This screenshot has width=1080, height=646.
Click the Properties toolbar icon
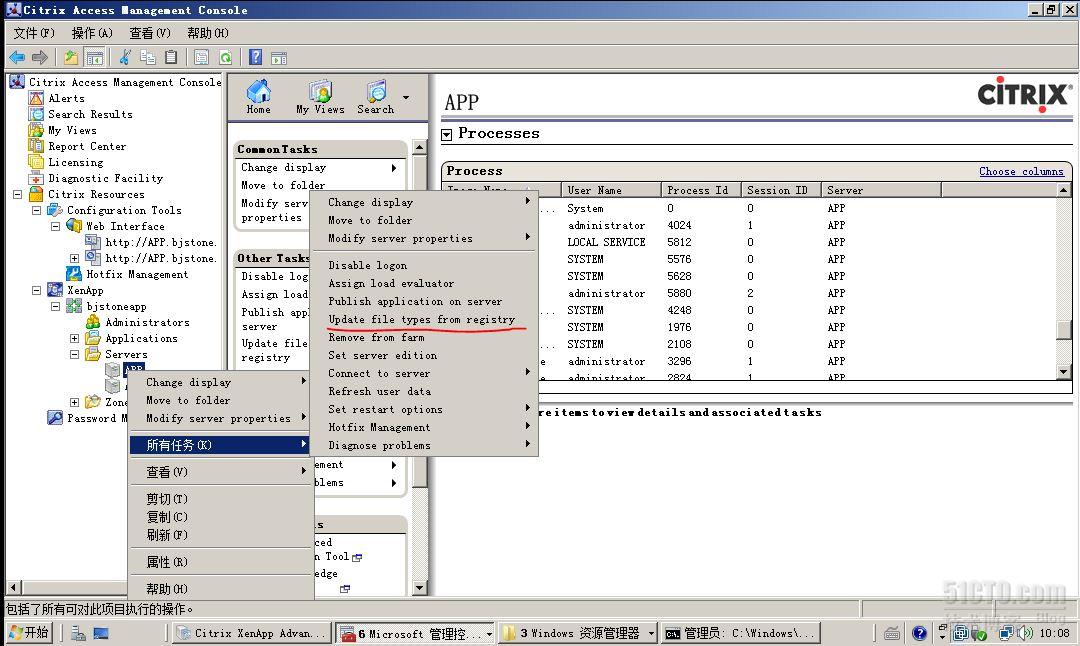point(201,57)
